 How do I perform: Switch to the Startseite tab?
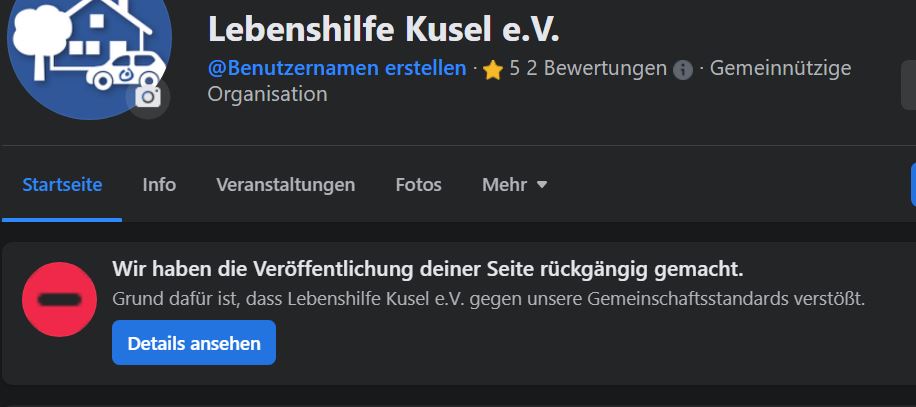coord(62,185)
